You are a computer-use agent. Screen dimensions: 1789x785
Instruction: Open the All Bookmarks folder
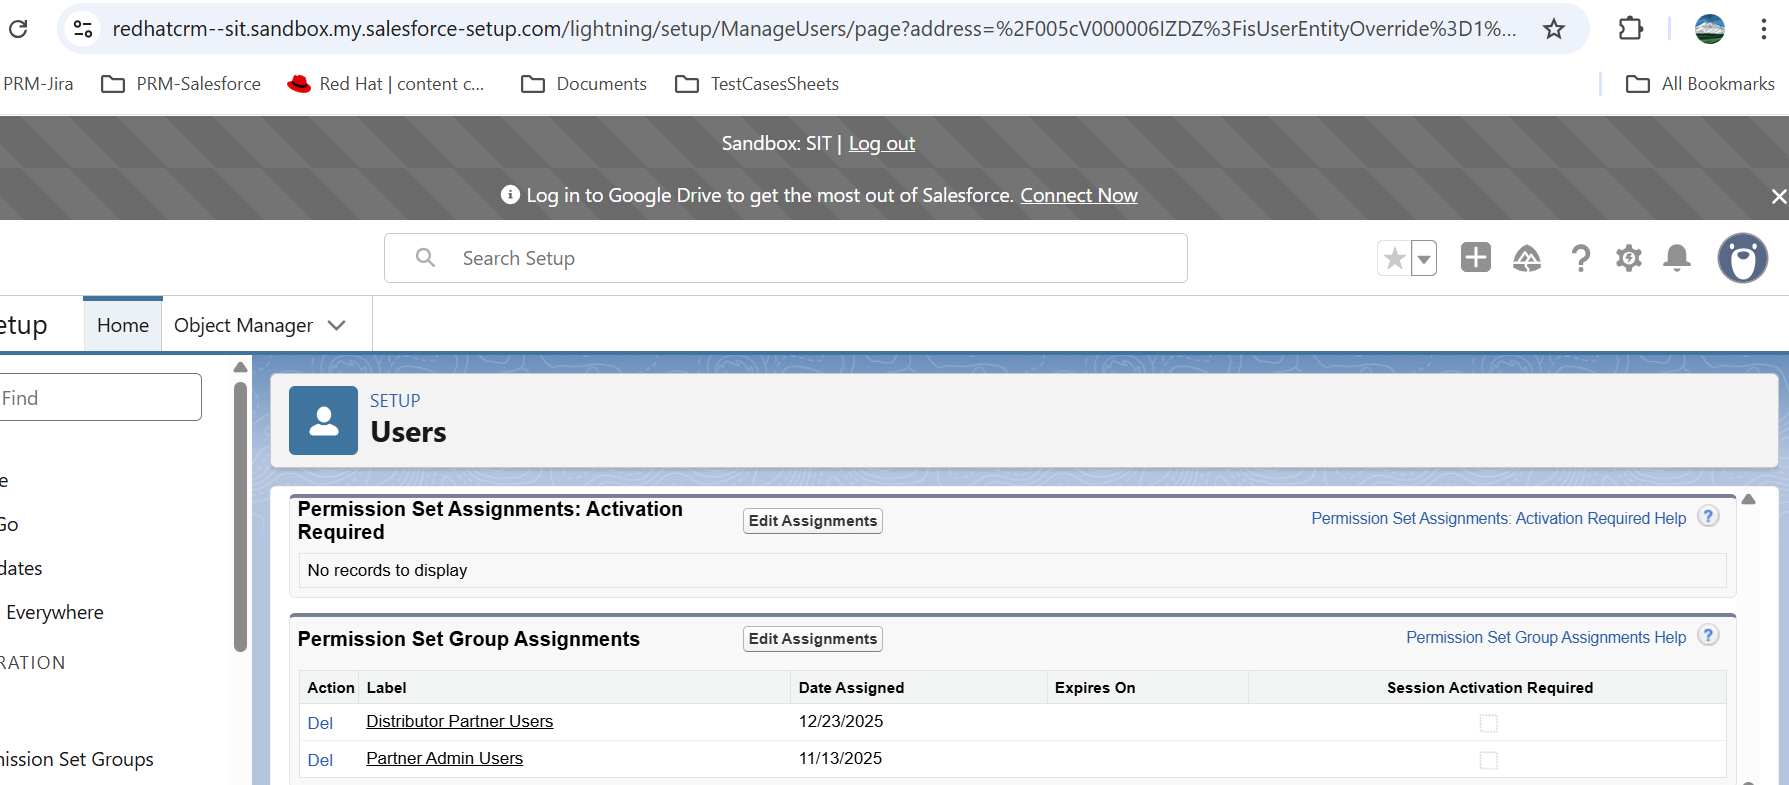click(x=1700, y=84)
